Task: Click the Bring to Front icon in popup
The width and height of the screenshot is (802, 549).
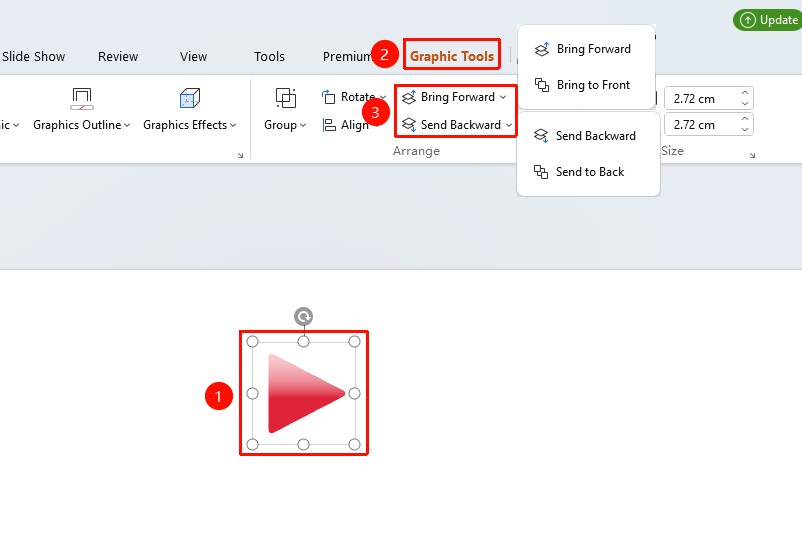Action: click(x=542, y=85)
